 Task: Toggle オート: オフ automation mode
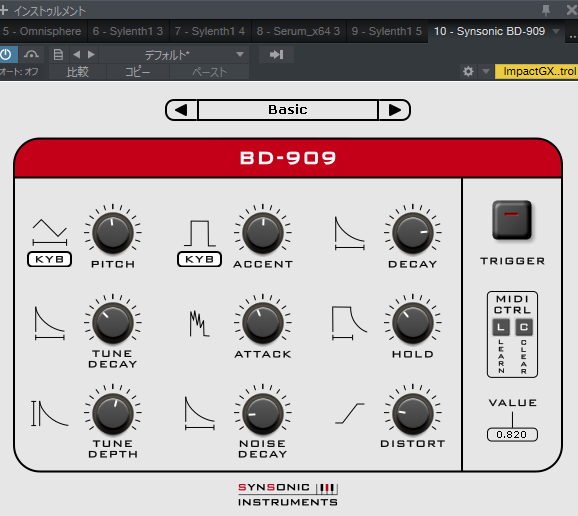click(x=19, y=71)
